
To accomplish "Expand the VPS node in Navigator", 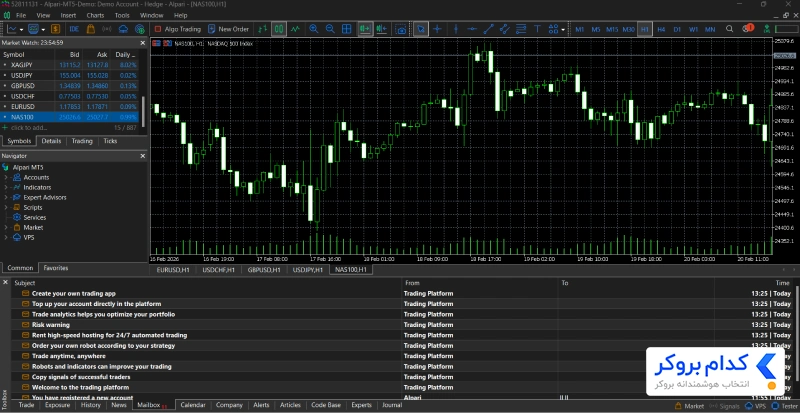I will coord(6,237).
